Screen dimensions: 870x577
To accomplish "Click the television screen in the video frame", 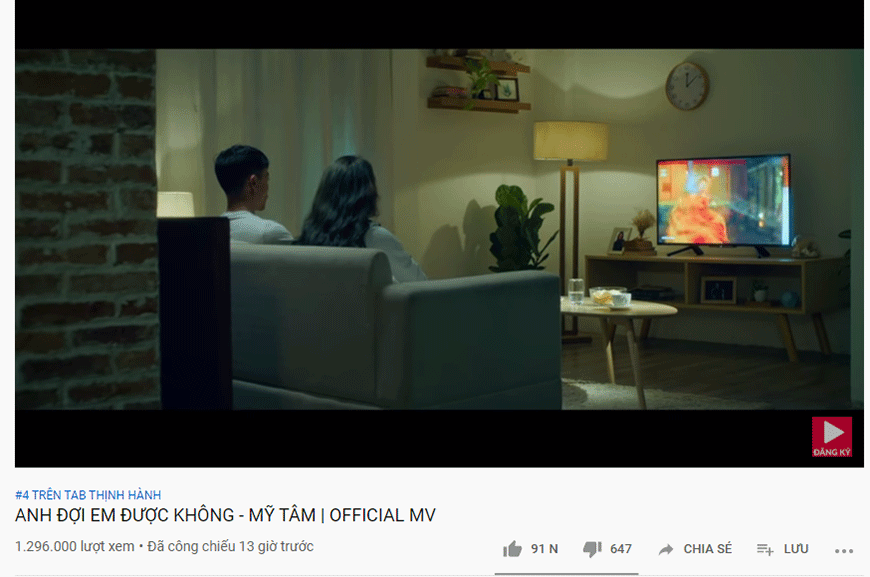I will [x=723, y=201].
